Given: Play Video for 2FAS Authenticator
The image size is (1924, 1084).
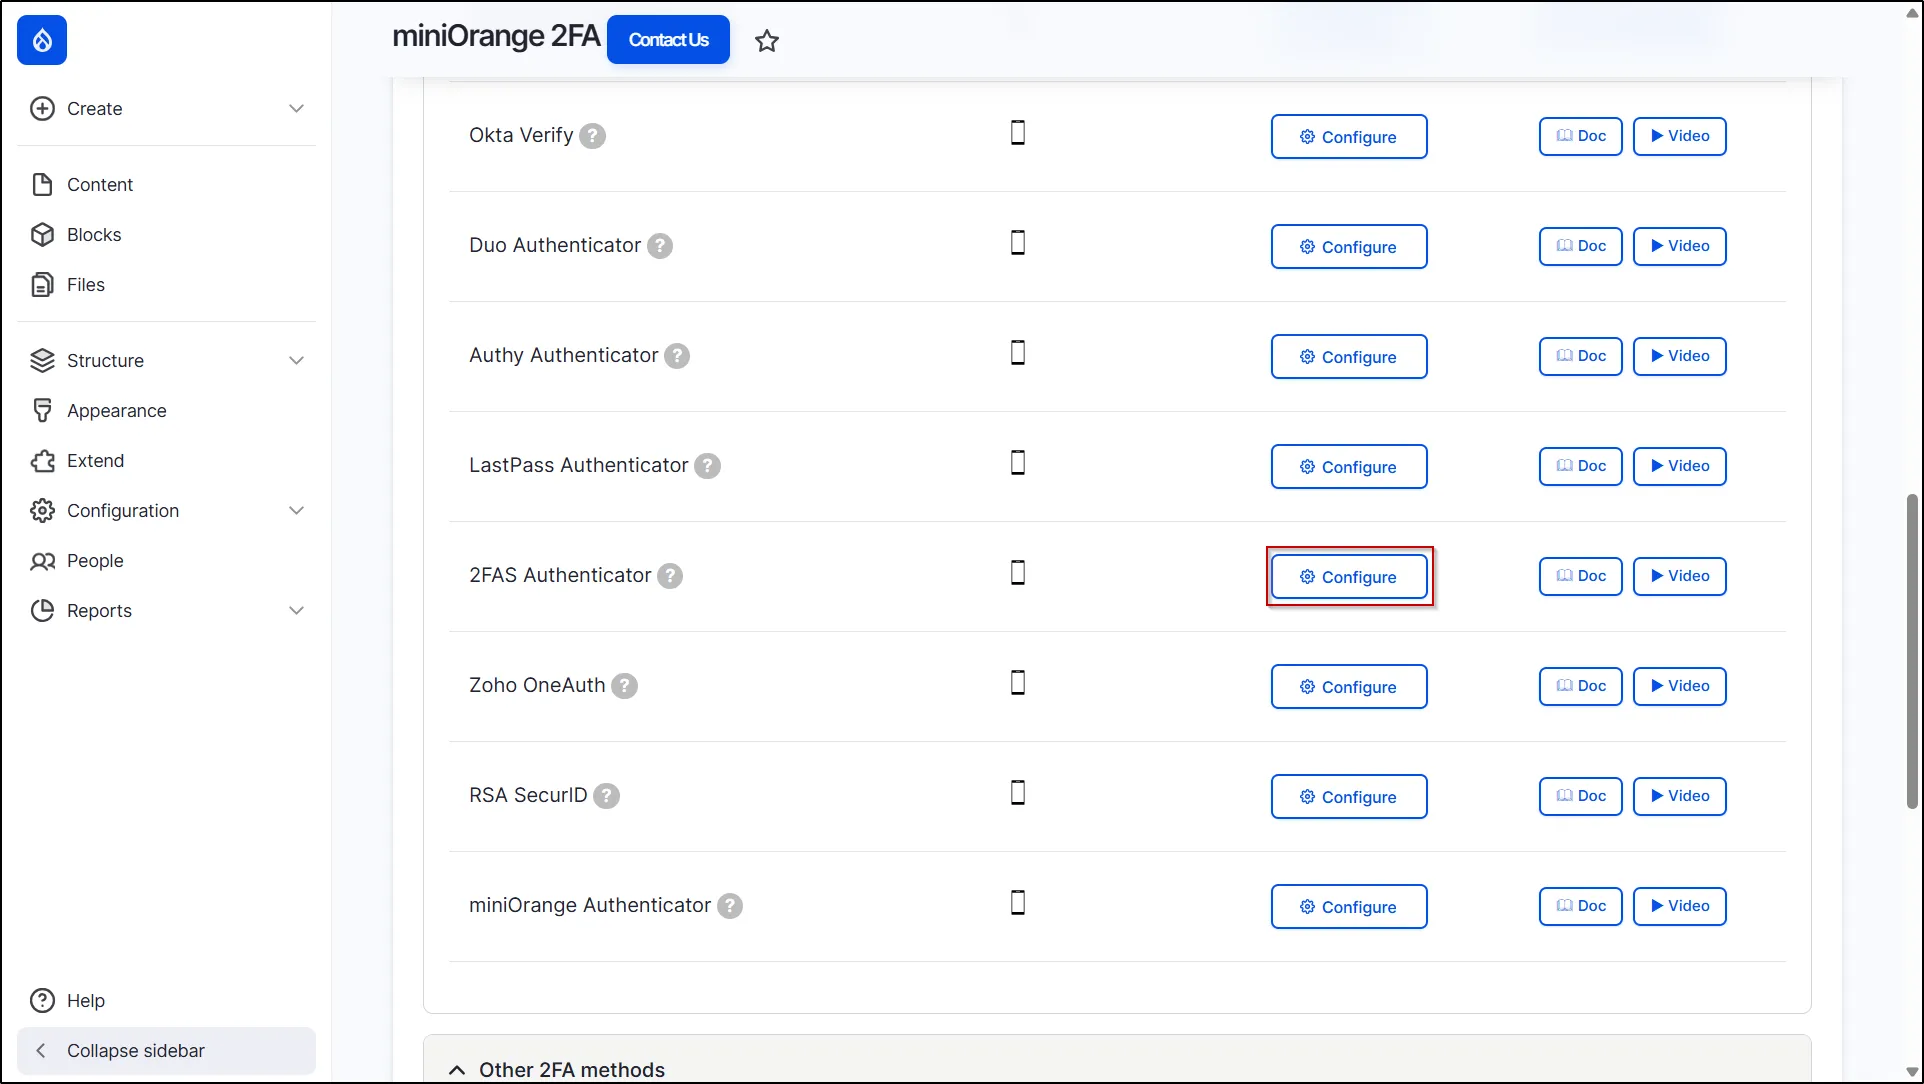Looking at the screenshot, I should (1680, 576).
